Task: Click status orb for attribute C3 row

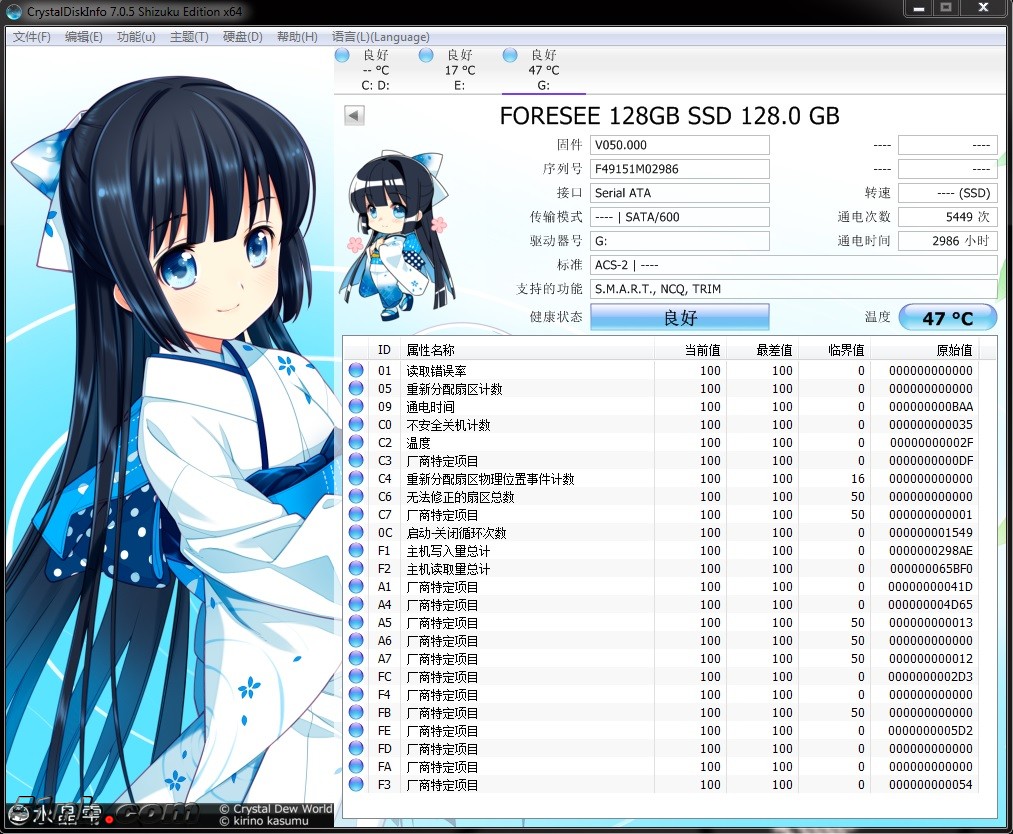Action: [x=356, y=461]
